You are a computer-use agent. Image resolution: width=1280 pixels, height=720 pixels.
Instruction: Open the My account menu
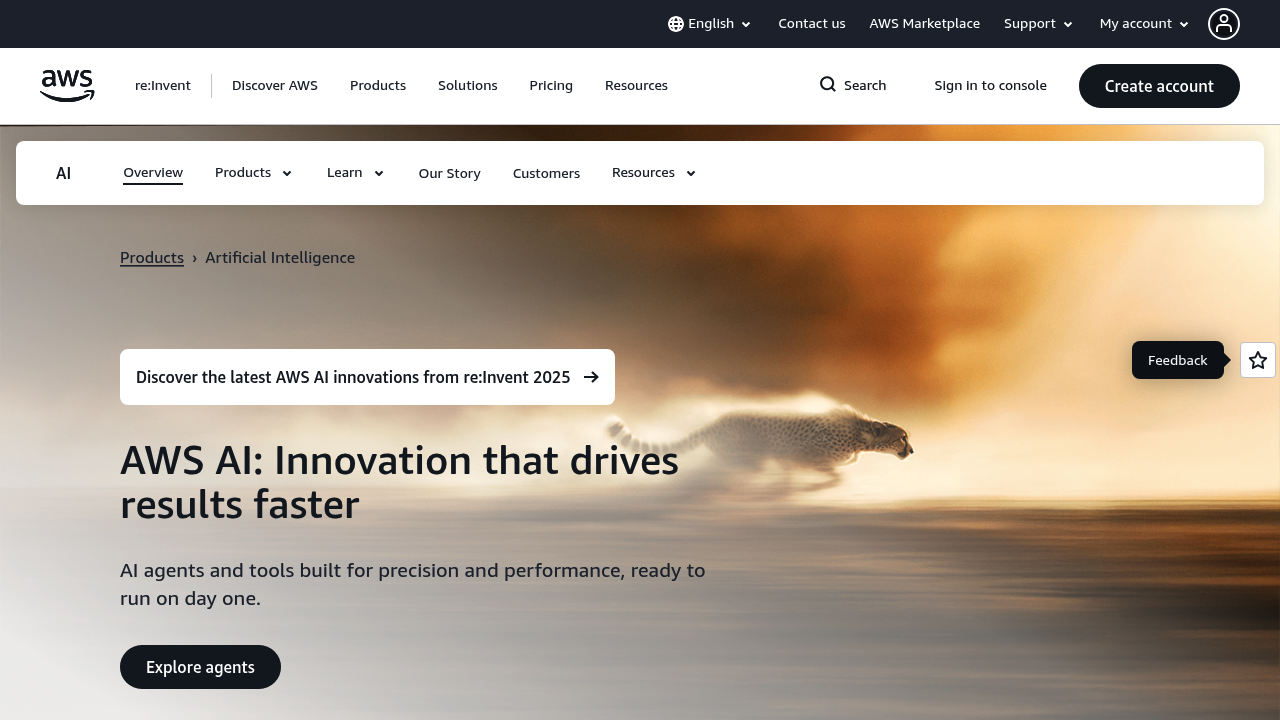coord(1142,23)
